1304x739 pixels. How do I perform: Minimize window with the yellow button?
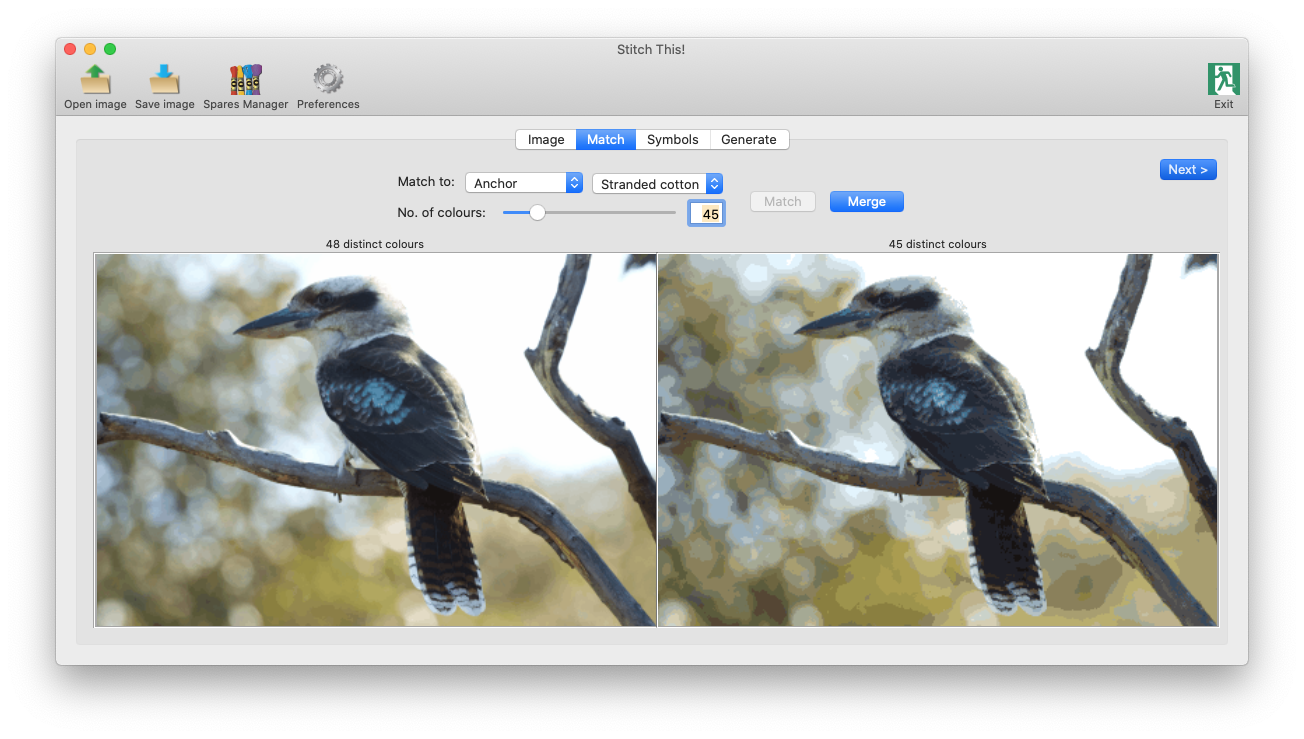[x=90, y=49]
